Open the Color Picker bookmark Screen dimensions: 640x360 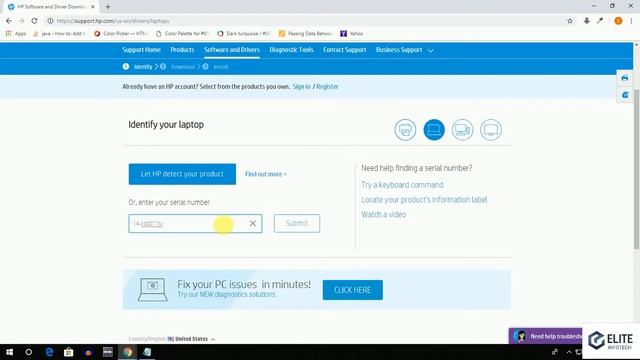pyautogui.click(x=120, y=33)
